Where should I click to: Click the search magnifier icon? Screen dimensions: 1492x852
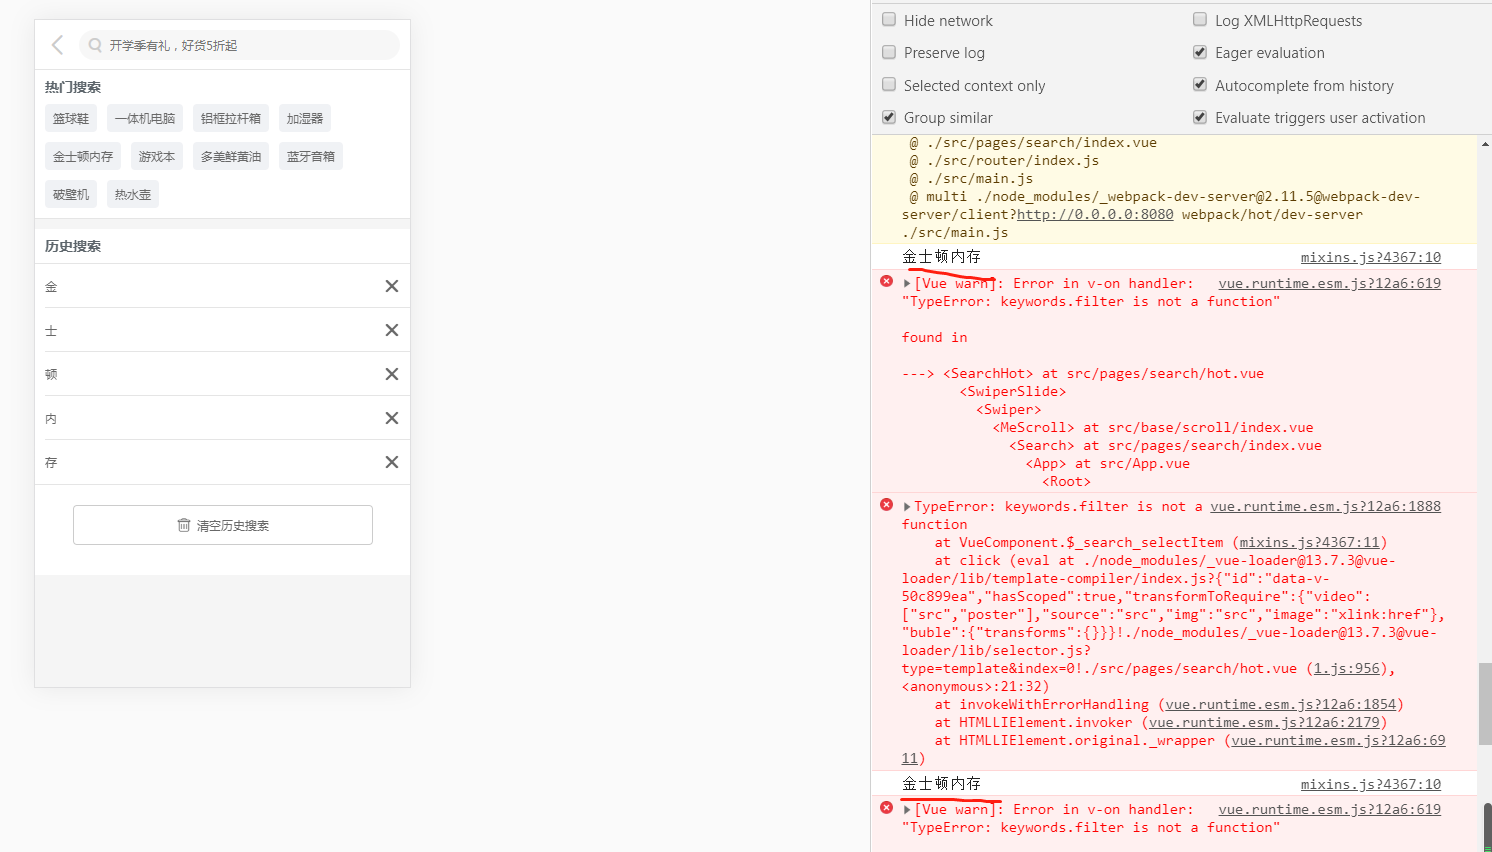[95, 45]
